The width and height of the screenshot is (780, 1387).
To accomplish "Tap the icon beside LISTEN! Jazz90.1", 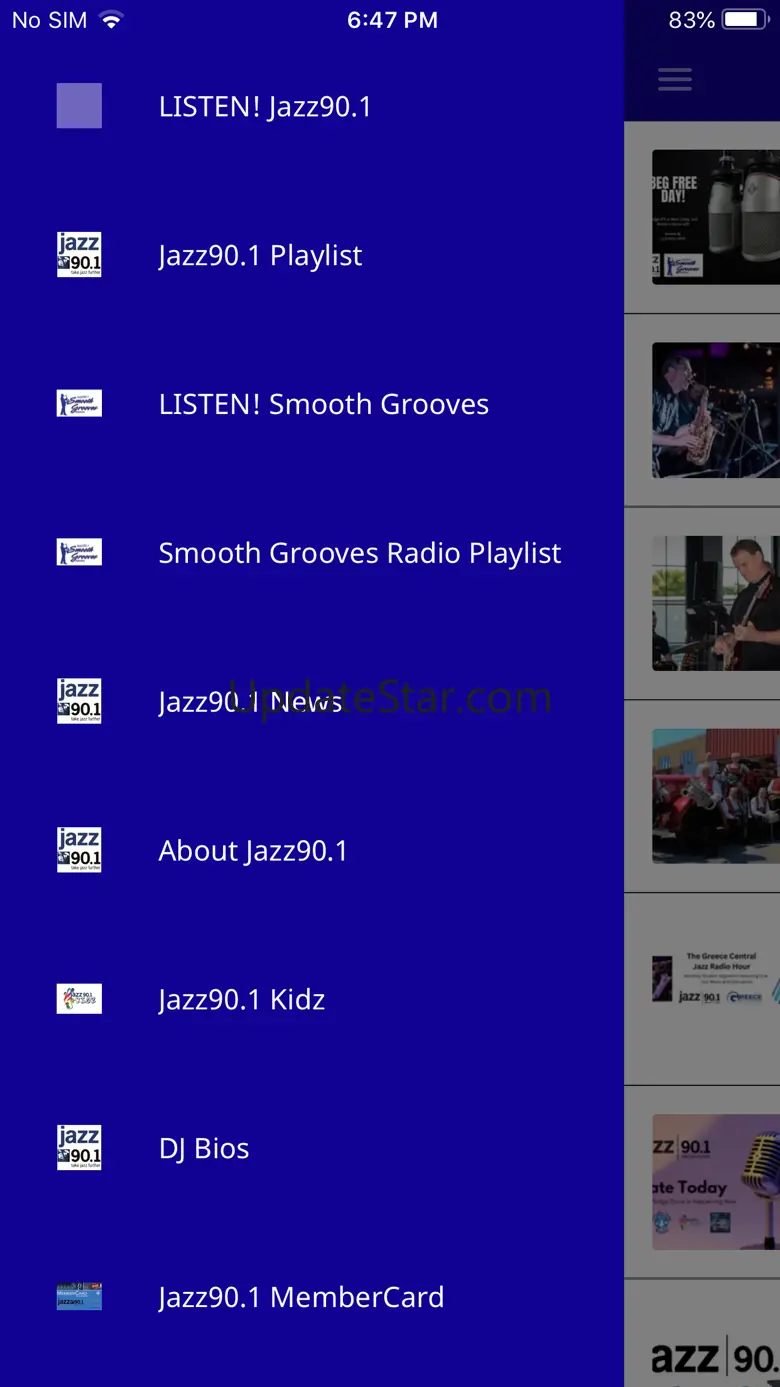I will (79, 106).
